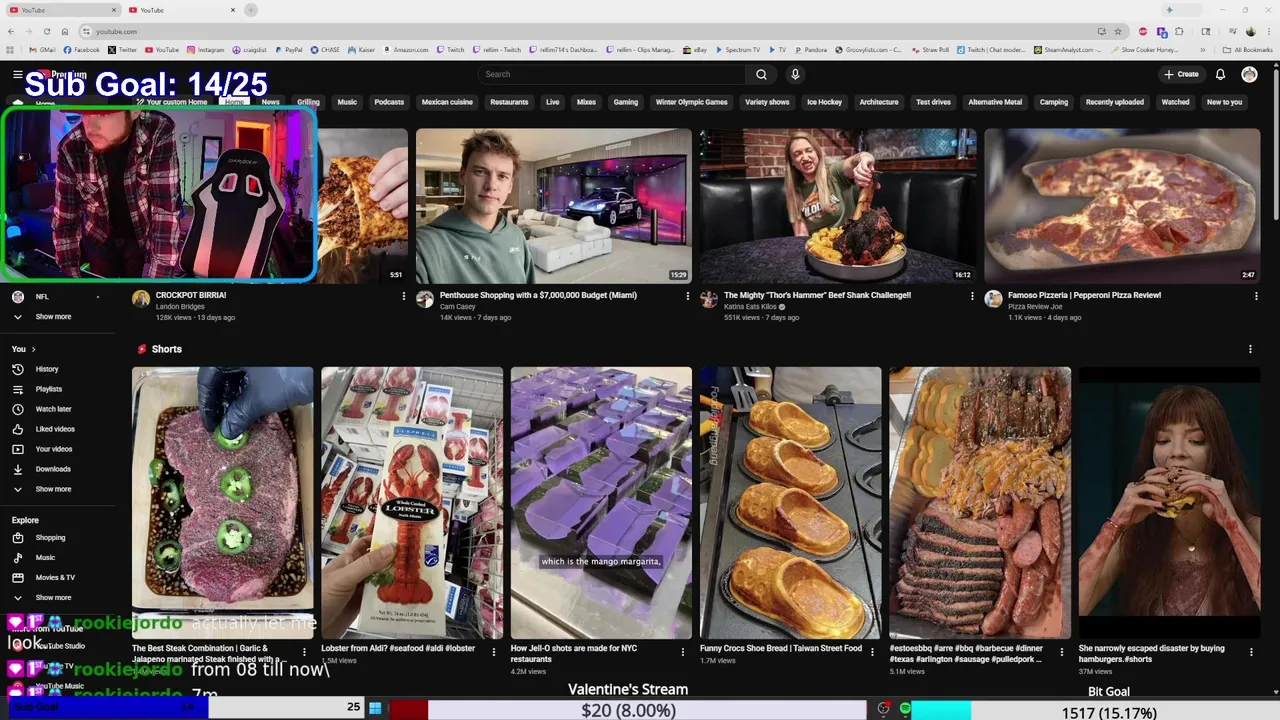Play the Penthouse Shopping video thumbnail
The height and width of the screenshot is (720, 1280).
point(554,206)
